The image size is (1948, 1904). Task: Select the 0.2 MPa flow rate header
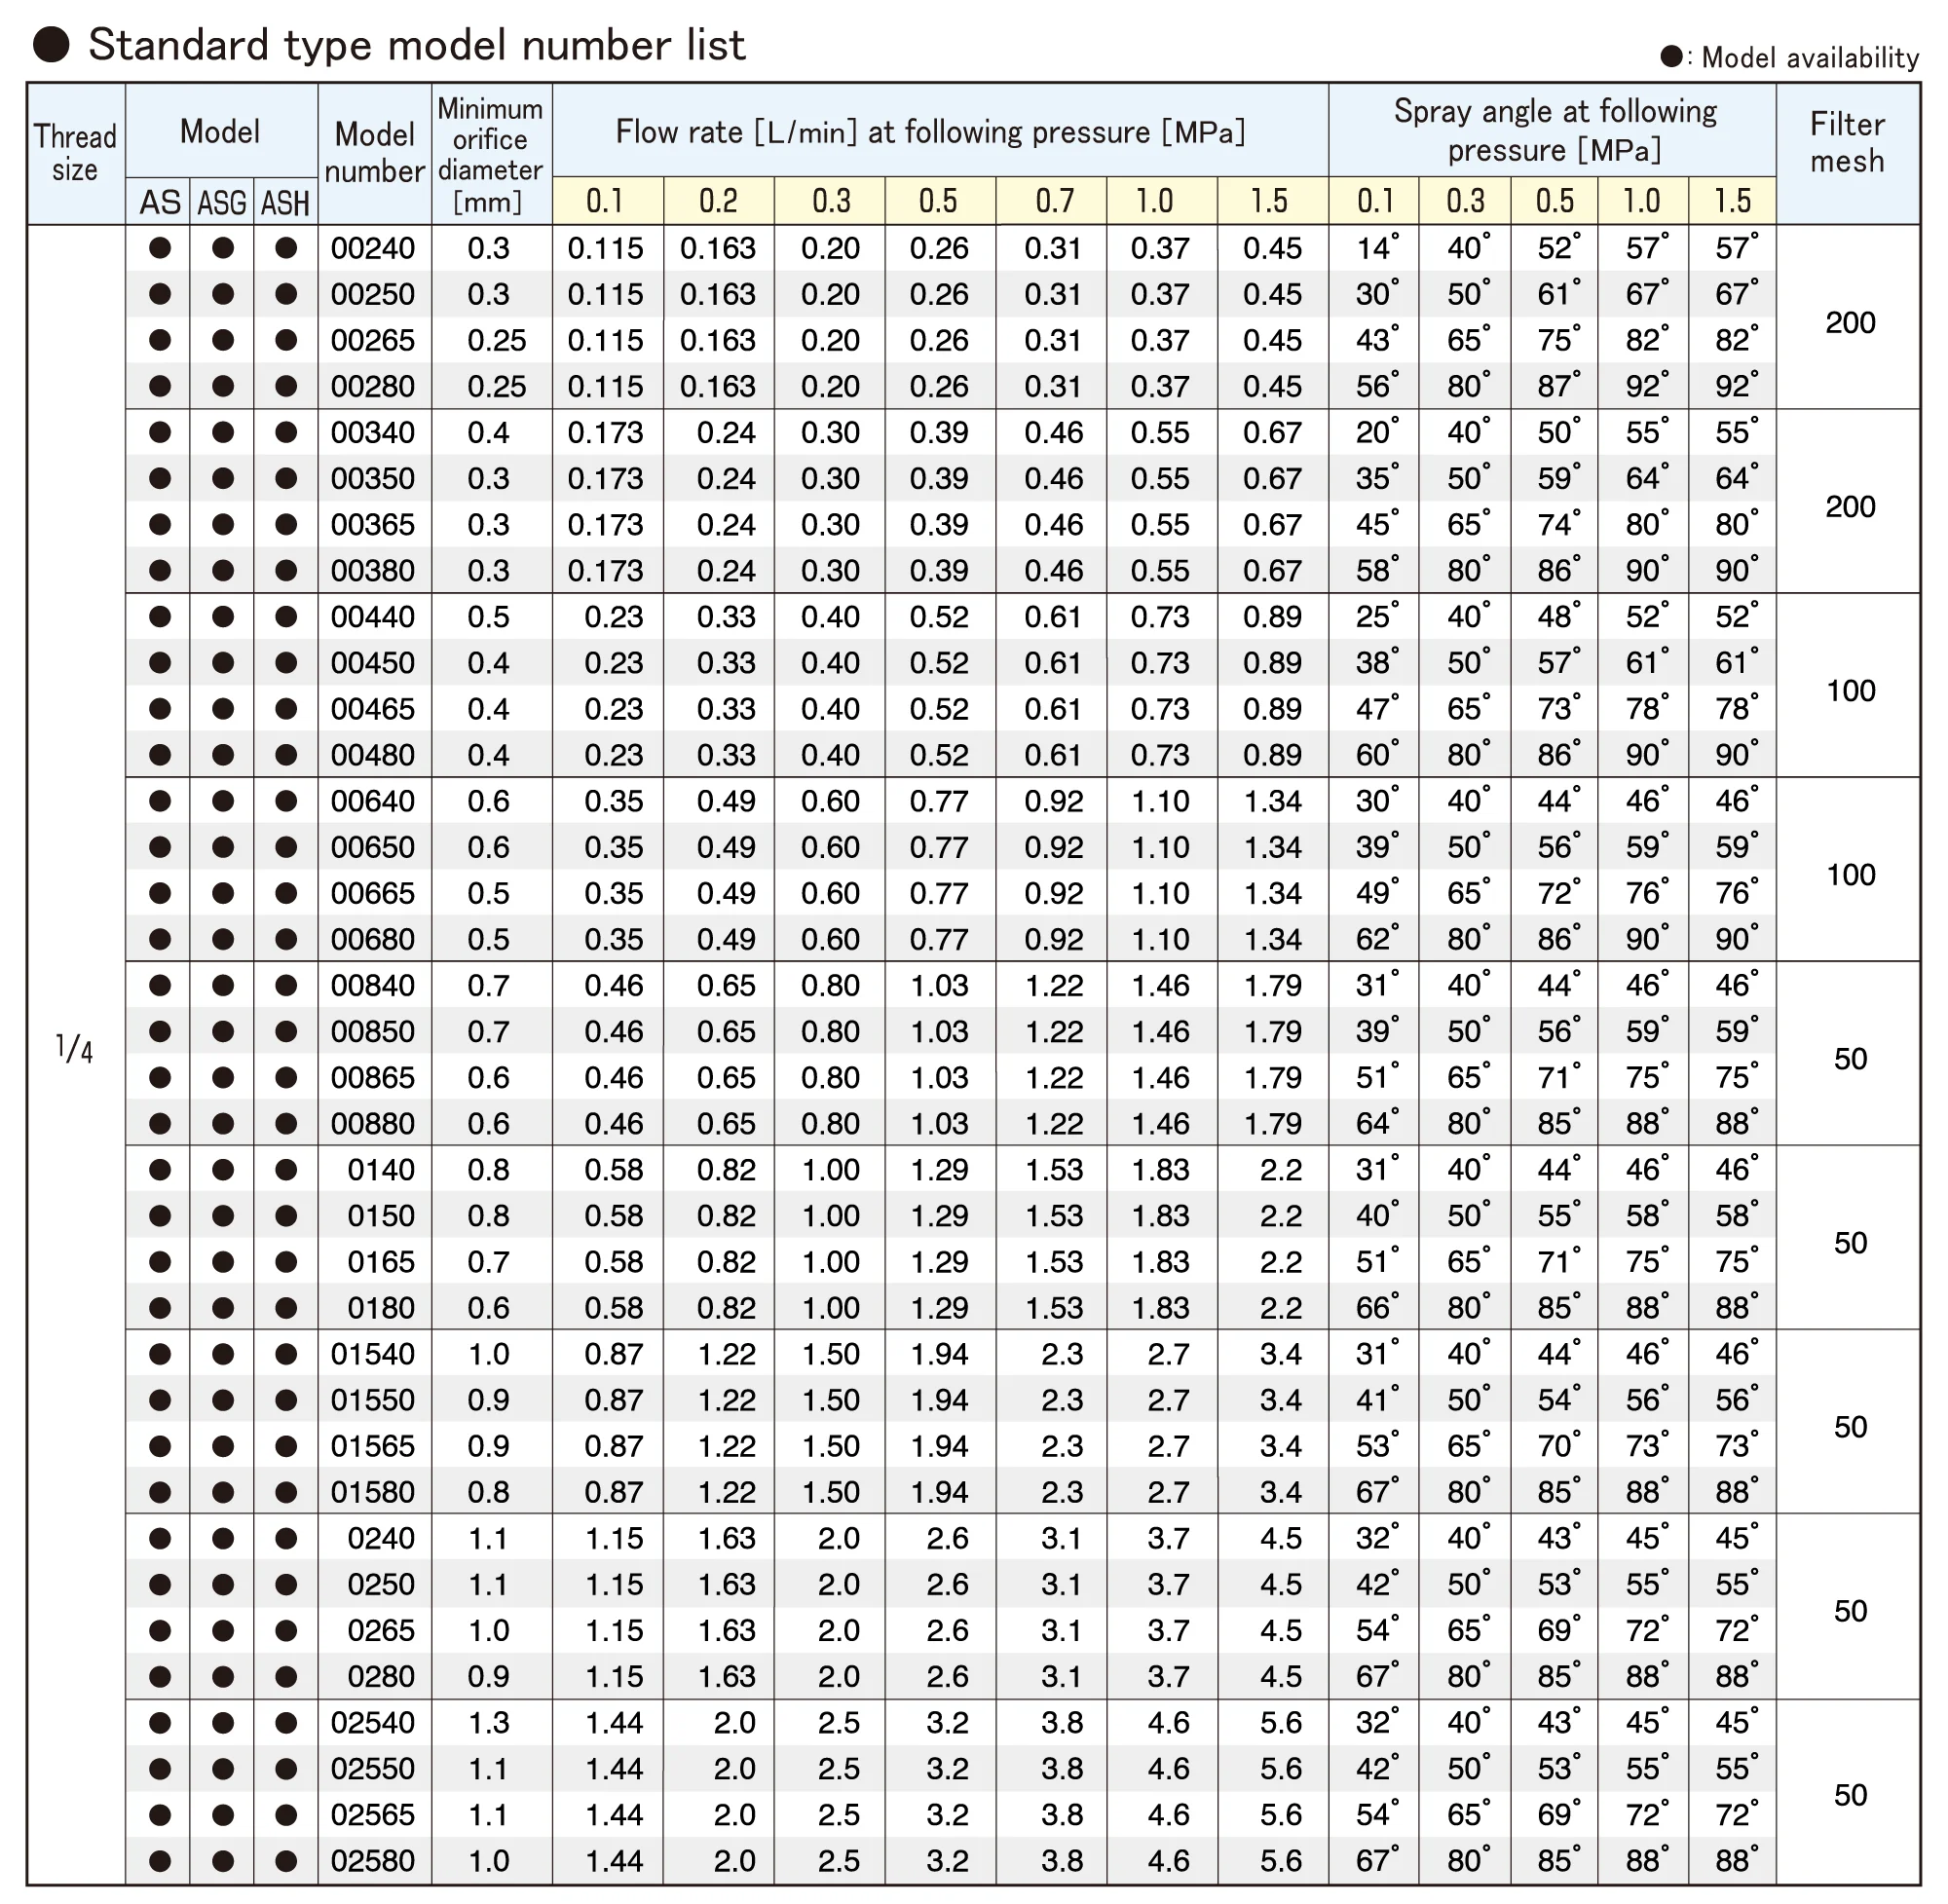(x=719, y=201)
